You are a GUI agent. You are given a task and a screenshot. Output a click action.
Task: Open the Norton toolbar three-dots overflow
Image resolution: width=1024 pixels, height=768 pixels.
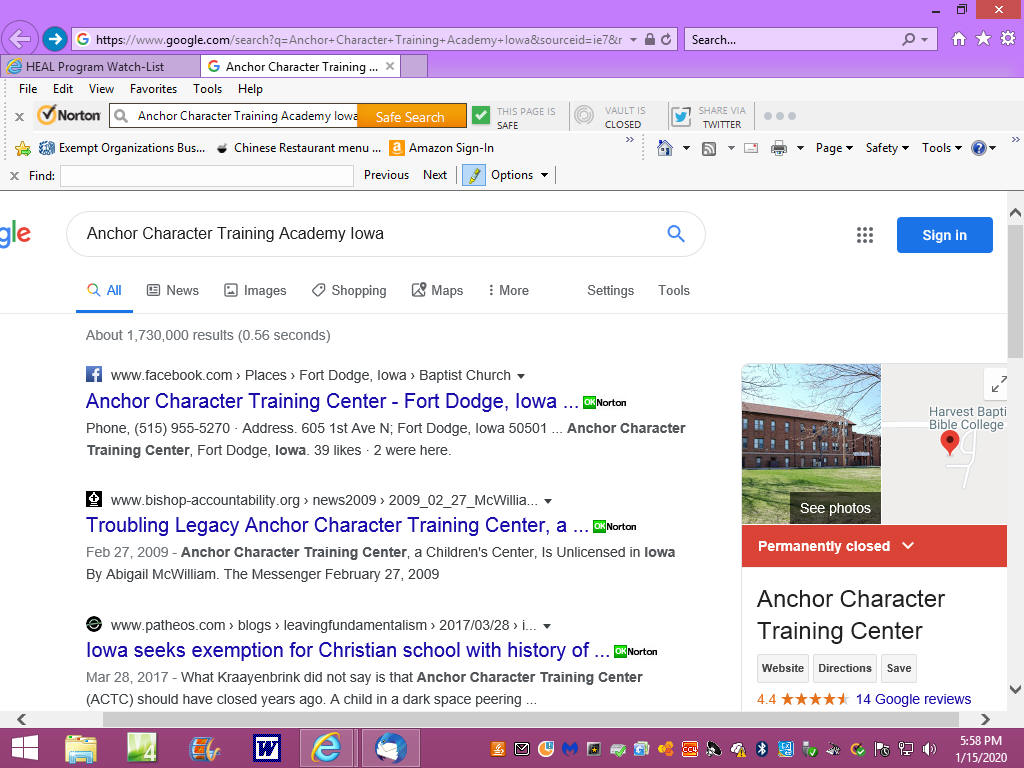tap(780, 116)
